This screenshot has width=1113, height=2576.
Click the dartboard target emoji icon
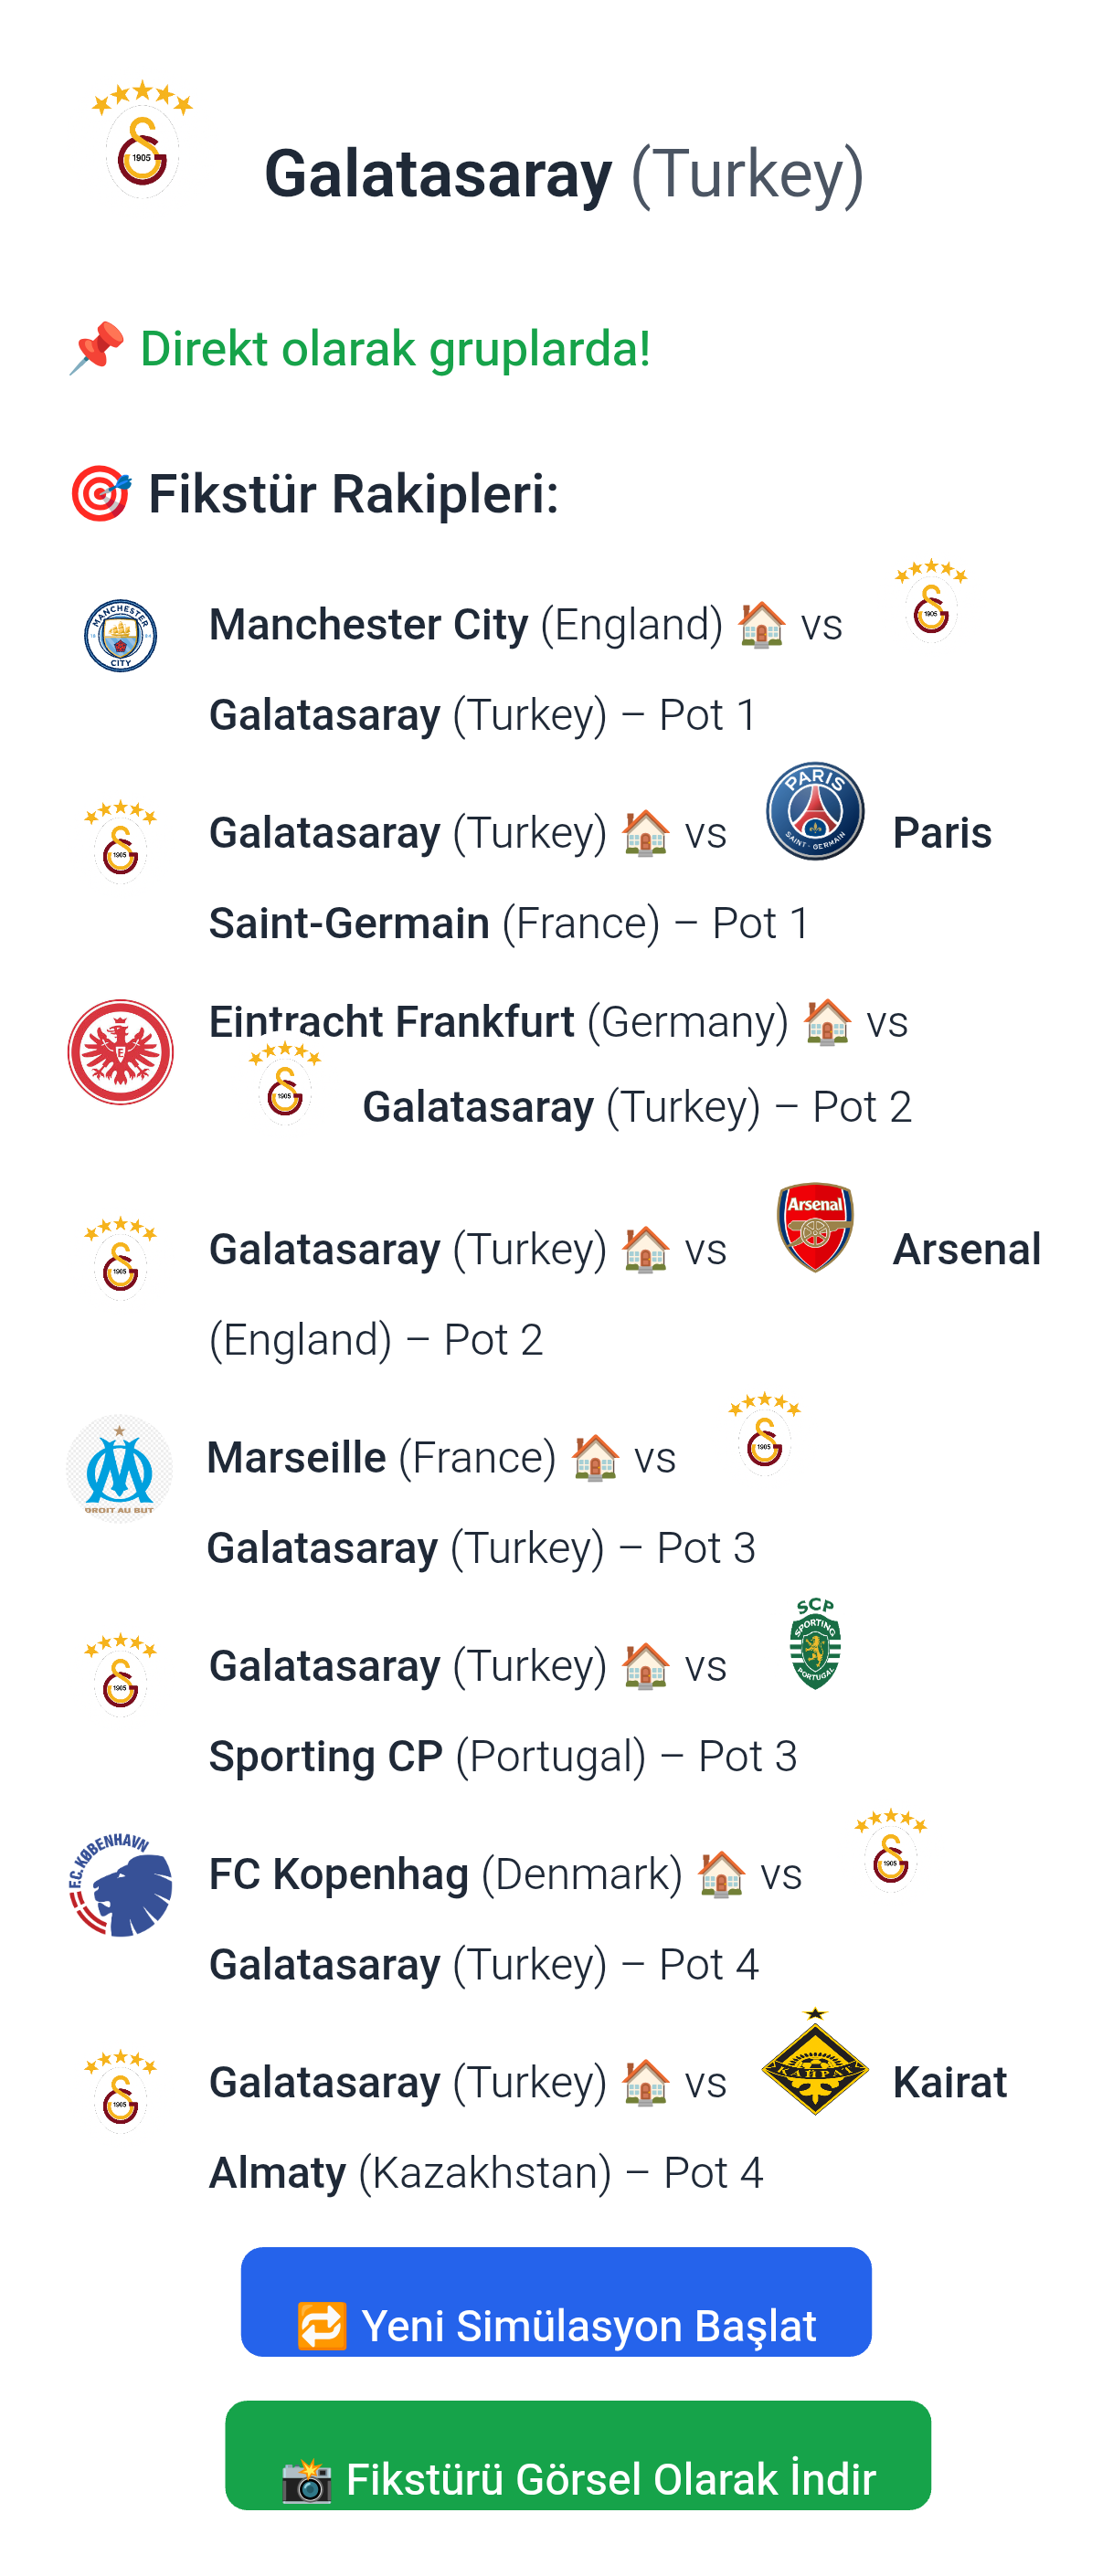(x=100, y=493)
